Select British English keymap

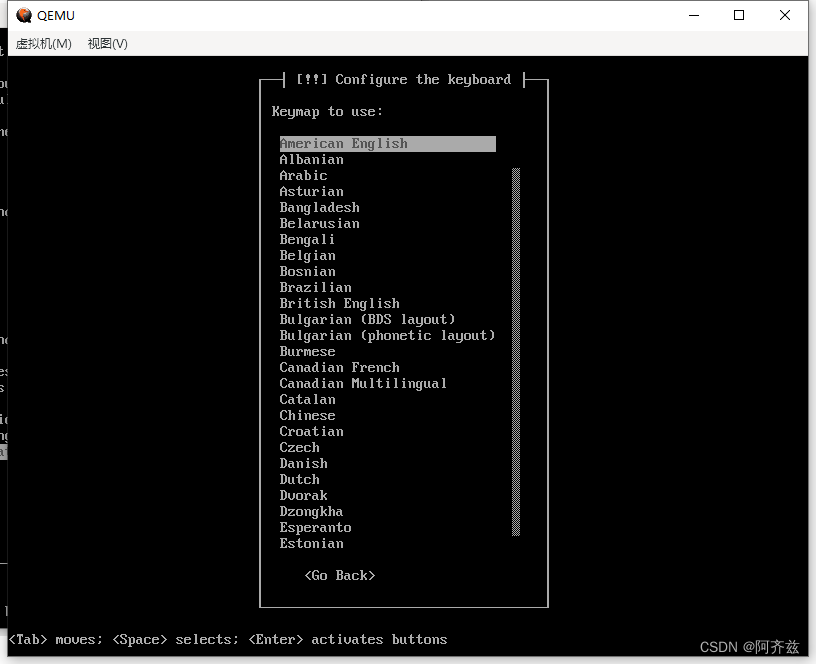tap(339, 303)
